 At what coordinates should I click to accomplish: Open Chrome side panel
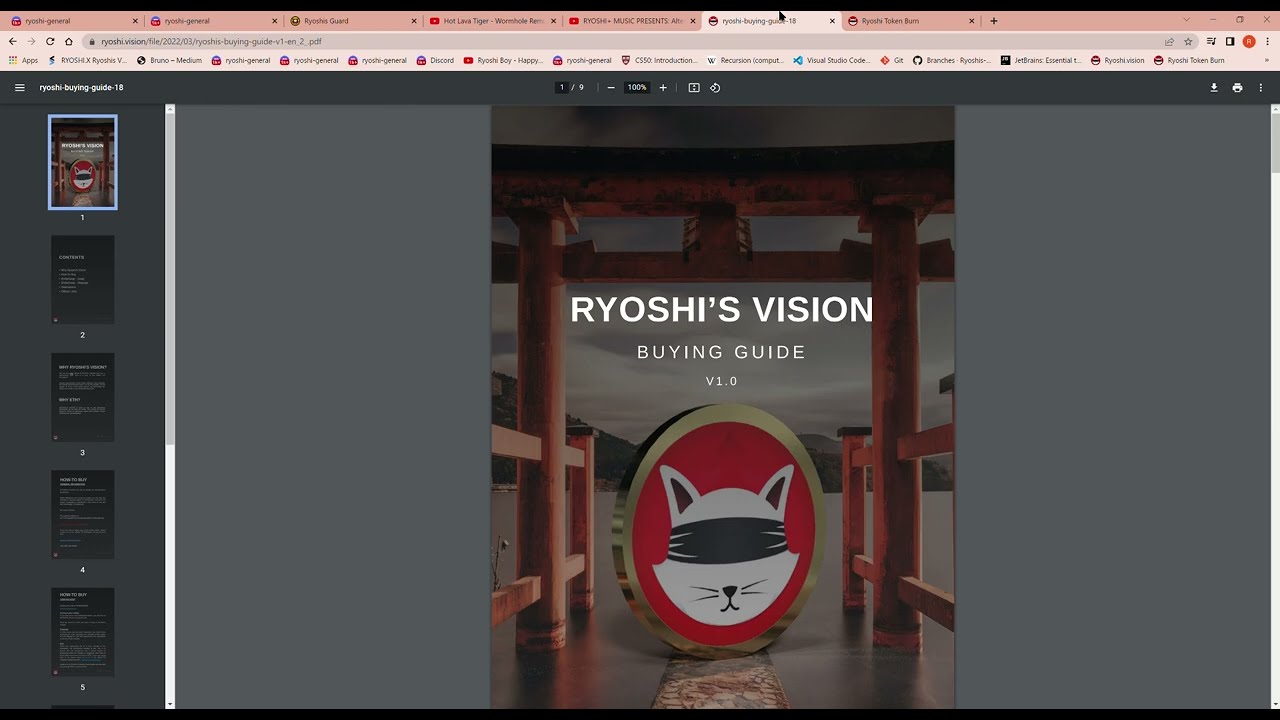pyautogui.click(x=1230, y=41)
